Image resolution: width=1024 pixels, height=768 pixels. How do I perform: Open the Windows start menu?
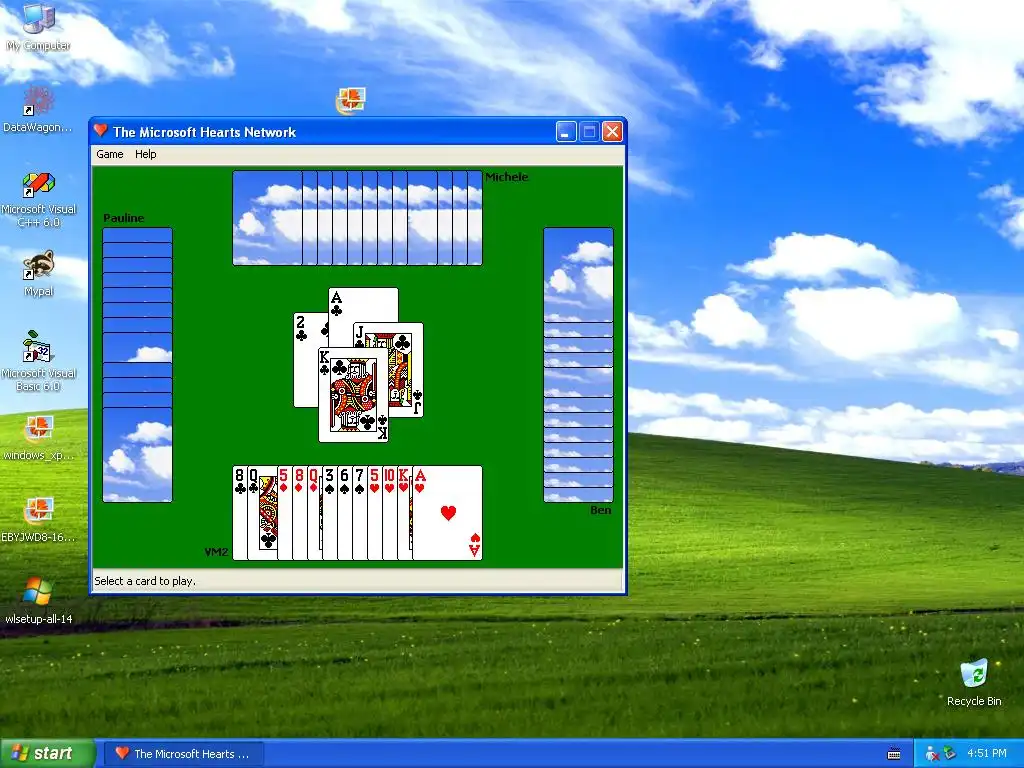[47, 754]
